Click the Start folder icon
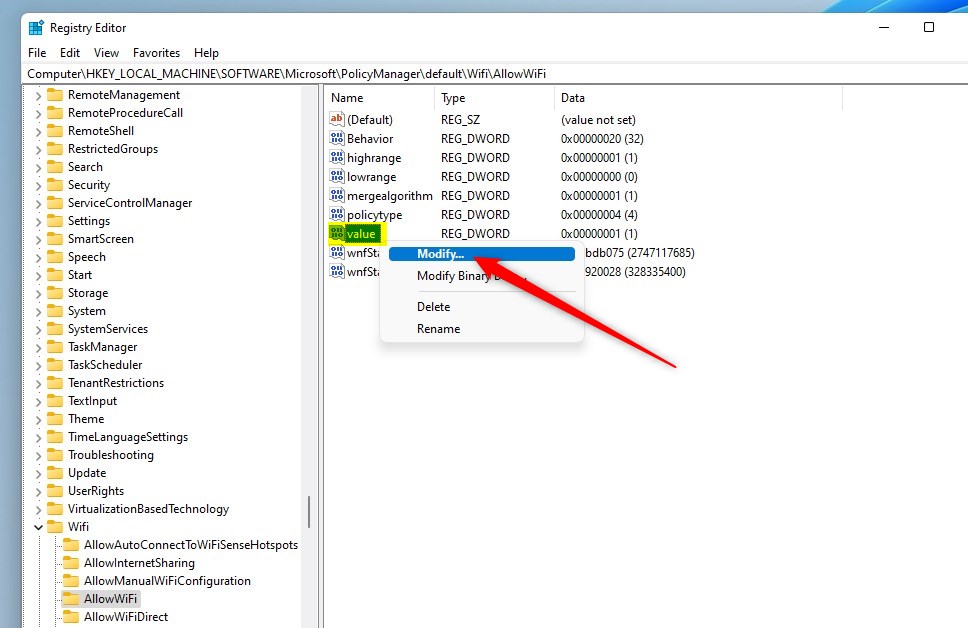Viewport: 968px width, 628px height. (56, 275)
